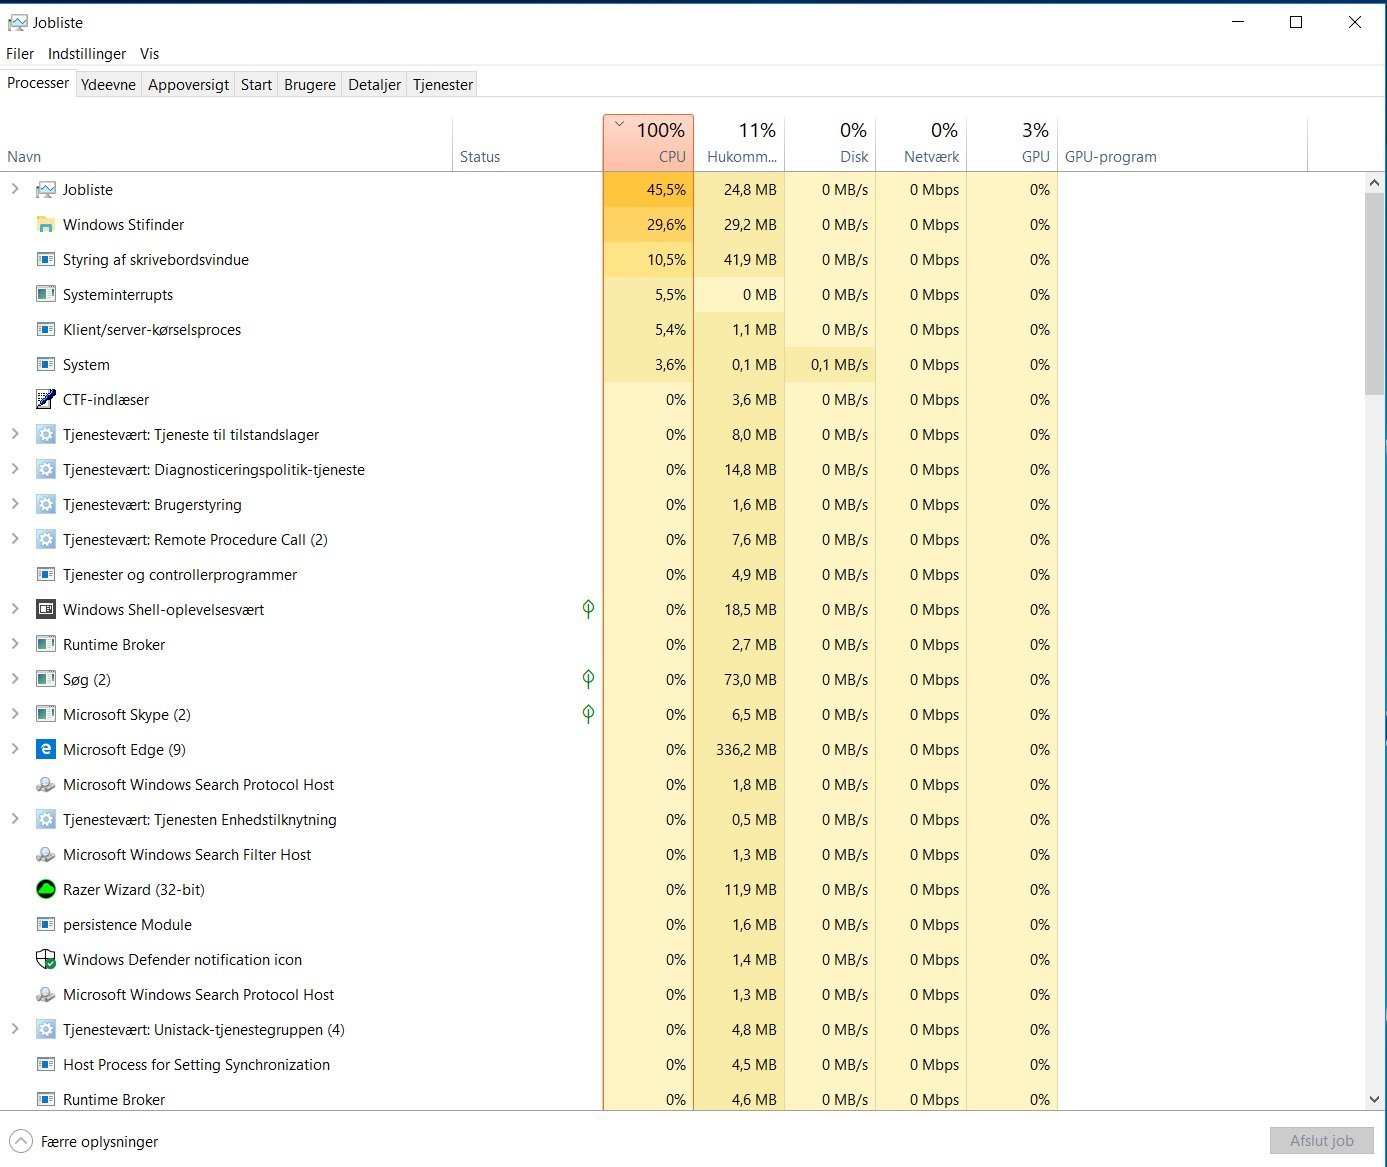Expand Tjenestevært: Remote Procedure Call (2)

click(x=15, y=539)
